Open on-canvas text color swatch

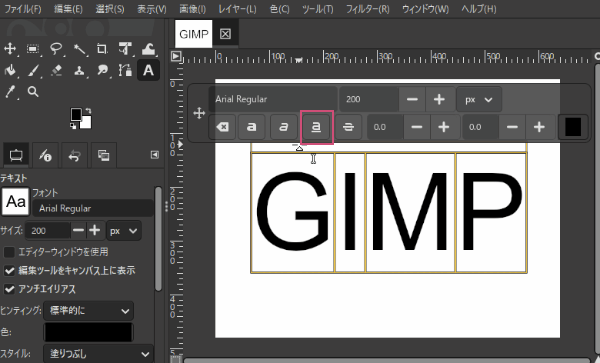pos(573,127)
